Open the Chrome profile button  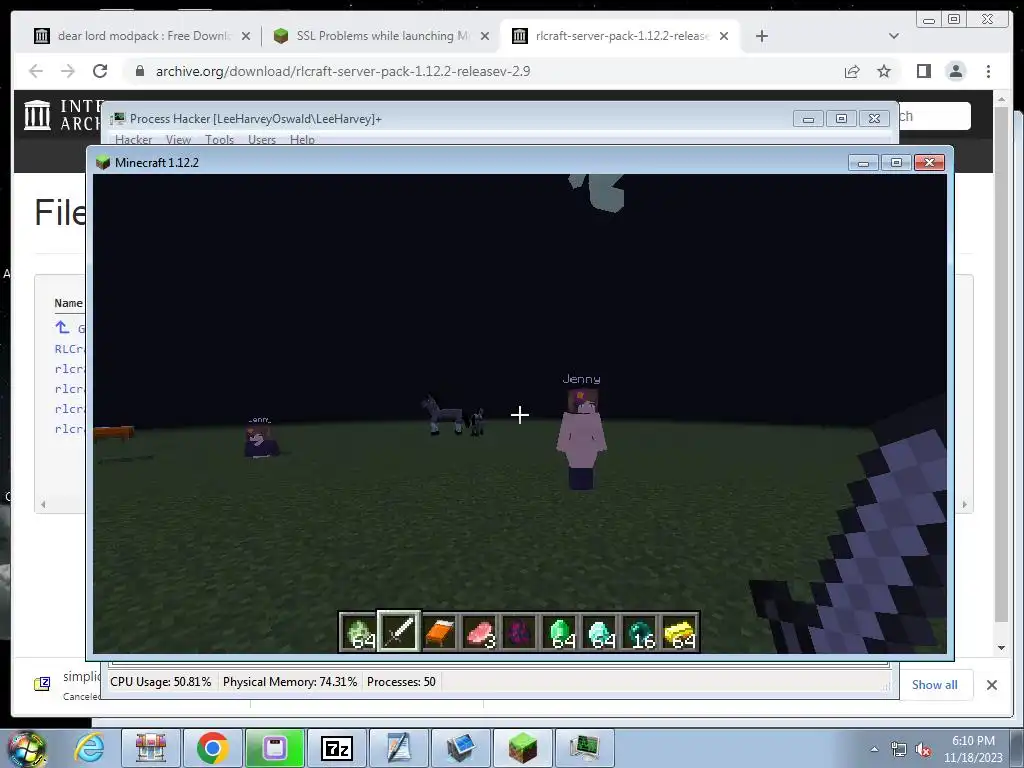pos(955,71)
